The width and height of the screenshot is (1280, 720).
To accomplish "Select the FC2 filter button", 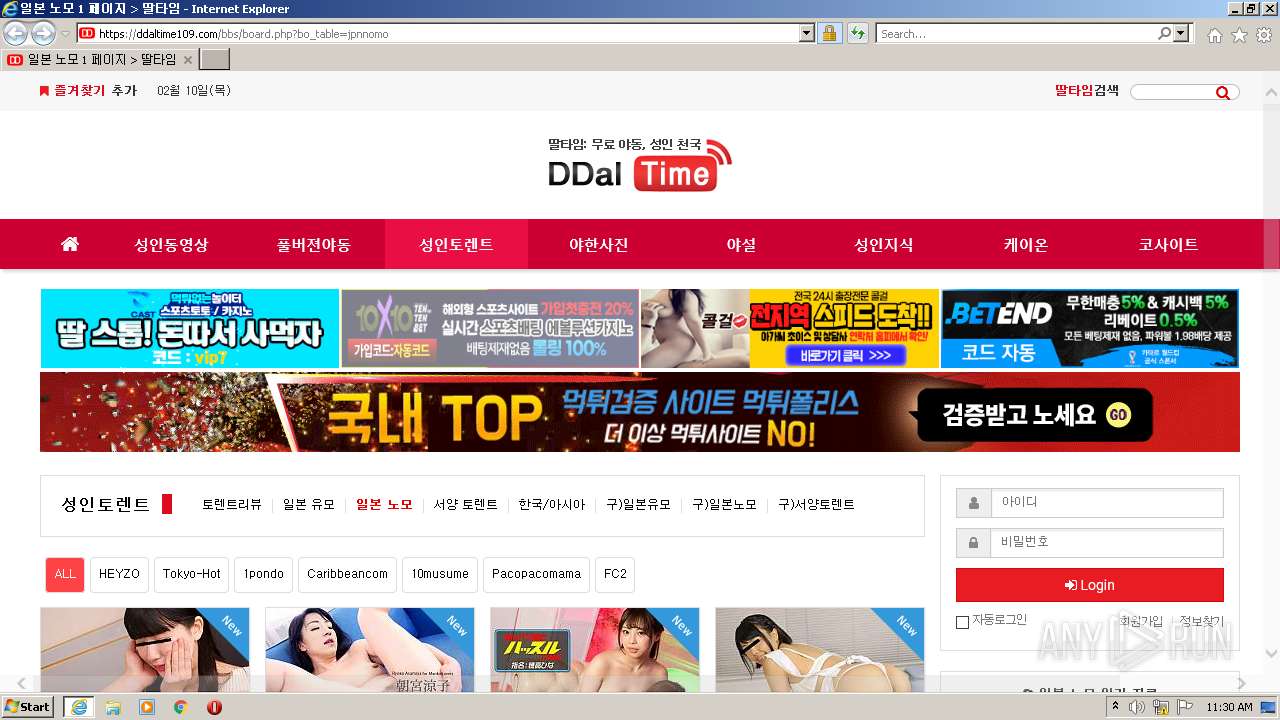I will (615, 574).
